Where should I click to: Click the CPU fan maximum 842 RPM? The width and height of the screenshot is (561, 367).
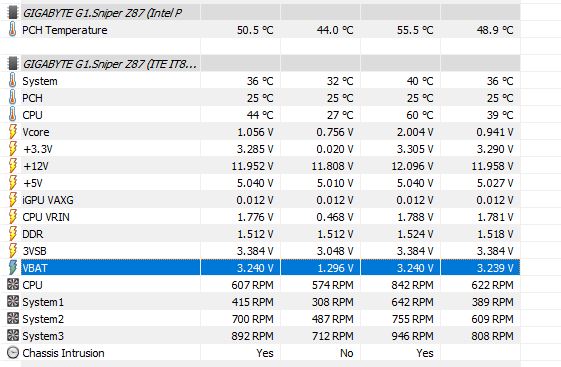click(x=413, y=285)
